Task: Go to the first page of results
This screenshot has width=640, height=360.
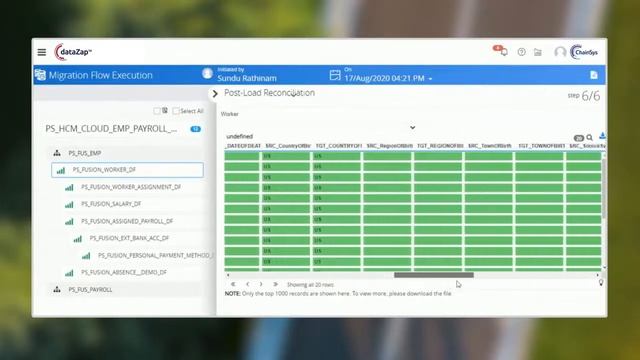Action: tap(233, 284)
